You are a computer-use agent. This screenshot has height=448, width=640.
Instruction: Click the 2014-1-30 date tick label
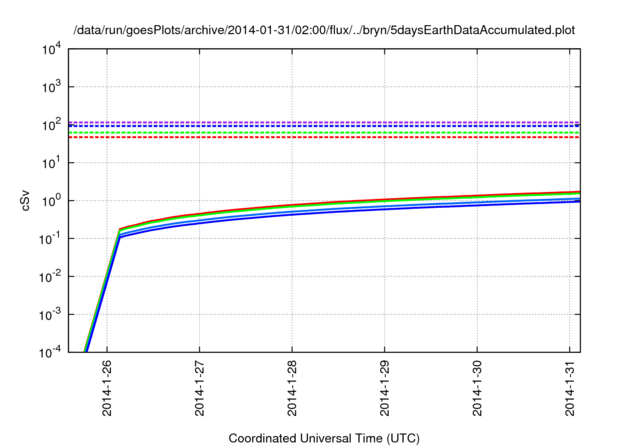477,388
